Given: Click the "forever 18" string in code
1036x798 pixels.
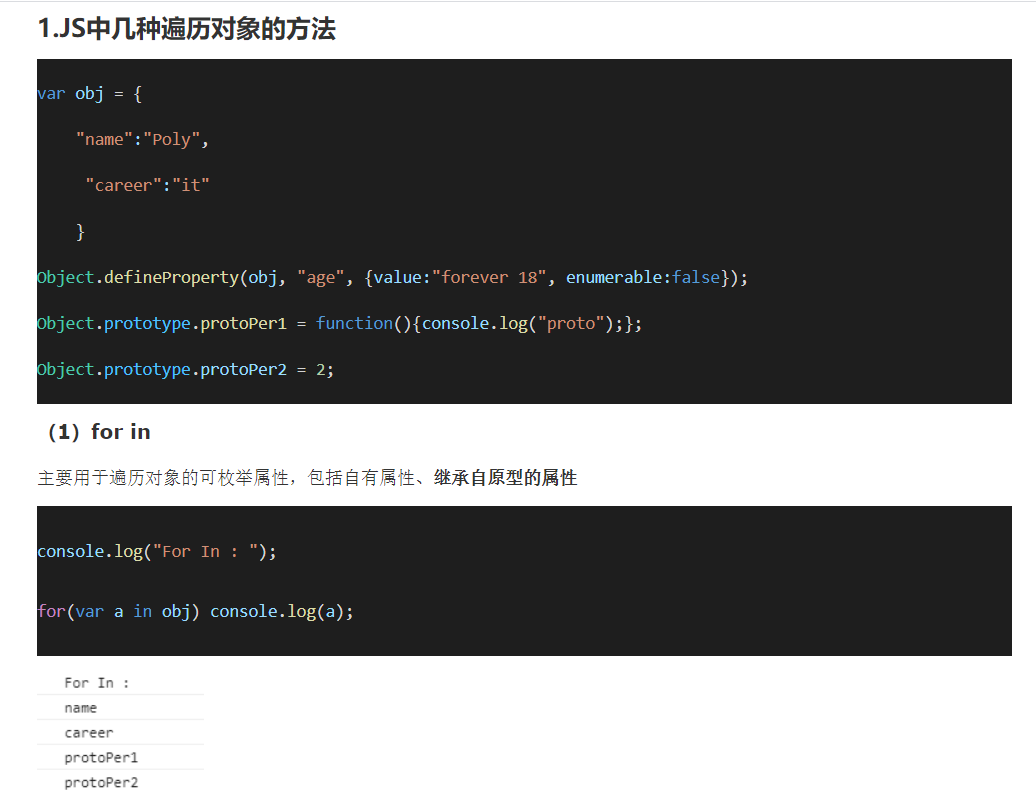Looking at the screenshot, I should pos(490,277).
